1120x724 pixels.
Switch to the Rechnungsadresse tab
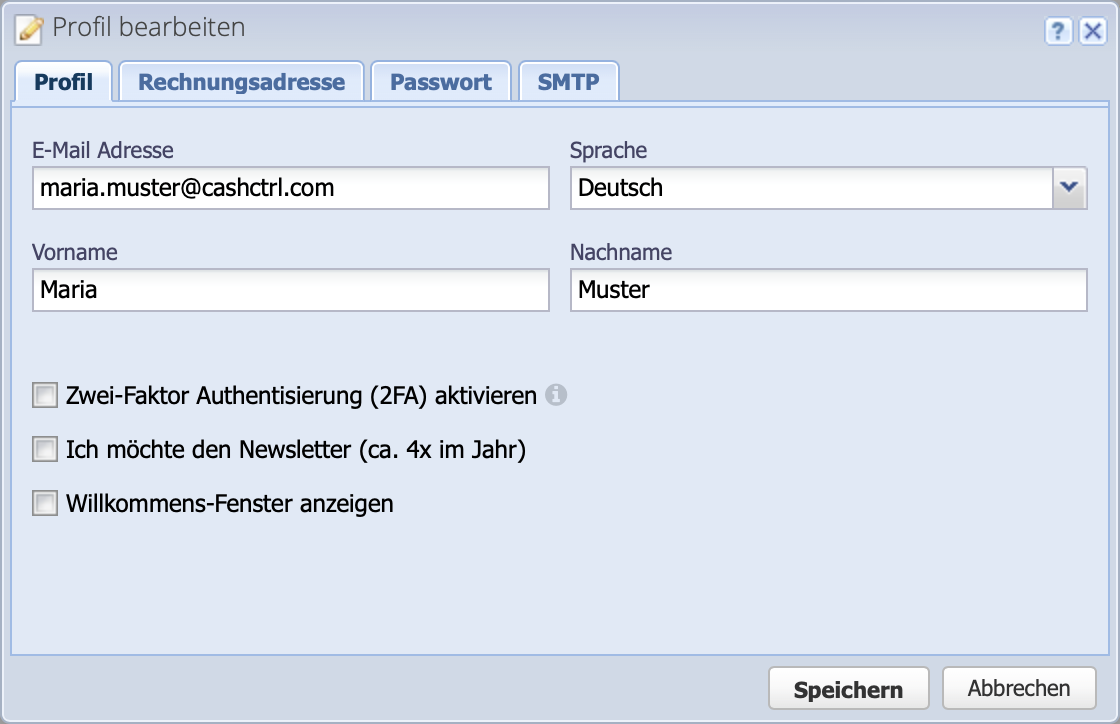click(x=241, y=81)
